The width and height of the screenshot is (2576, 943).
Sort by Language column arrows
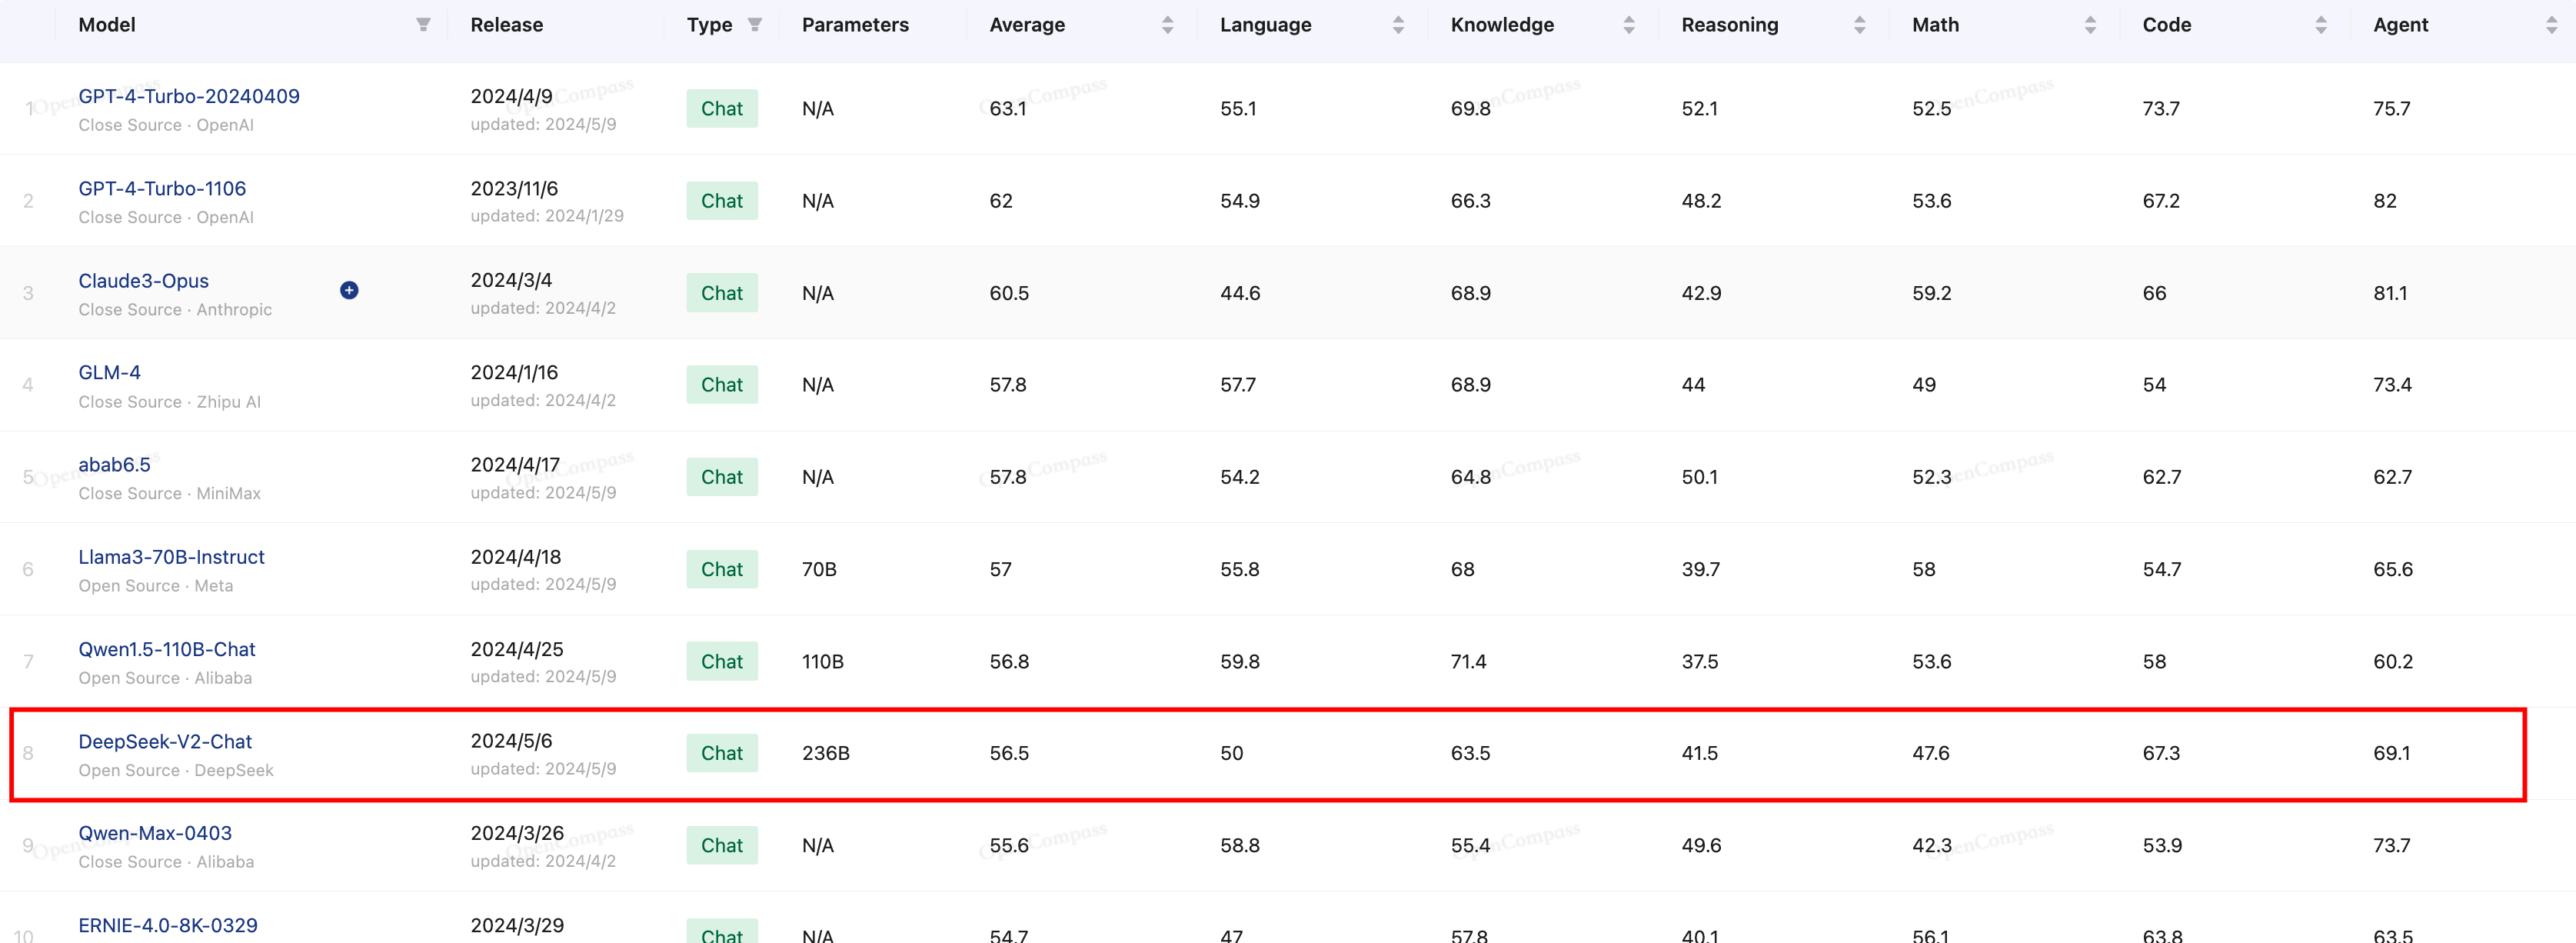(1398, 25)
